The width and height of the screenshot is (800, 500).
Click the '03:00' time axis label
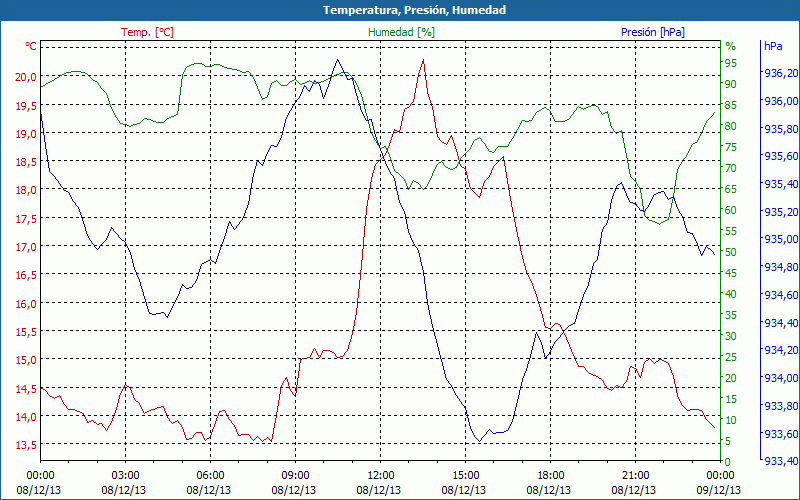click(x=125, y=476)
